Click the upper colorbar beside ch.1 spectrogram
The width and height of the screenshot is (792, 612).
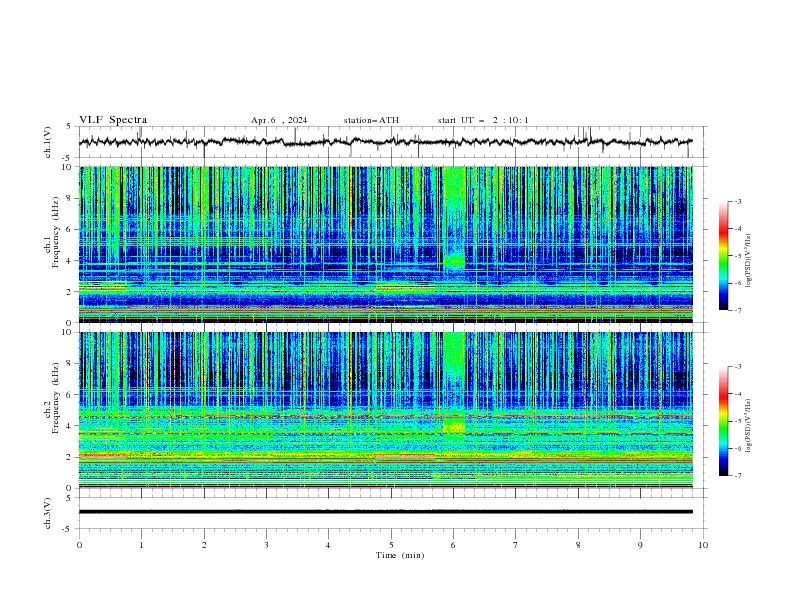coord(723,256)
